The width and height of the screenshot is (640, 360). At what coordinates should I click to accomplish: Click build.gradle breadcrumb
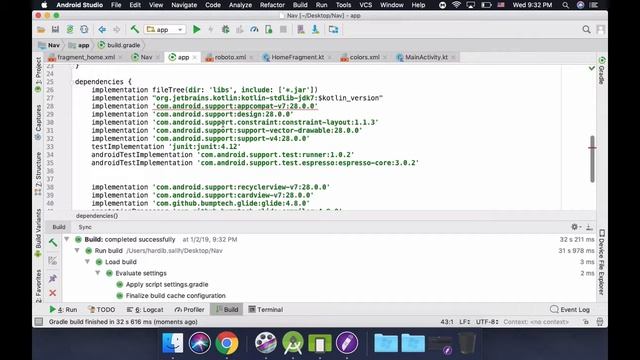pos(119,45)
